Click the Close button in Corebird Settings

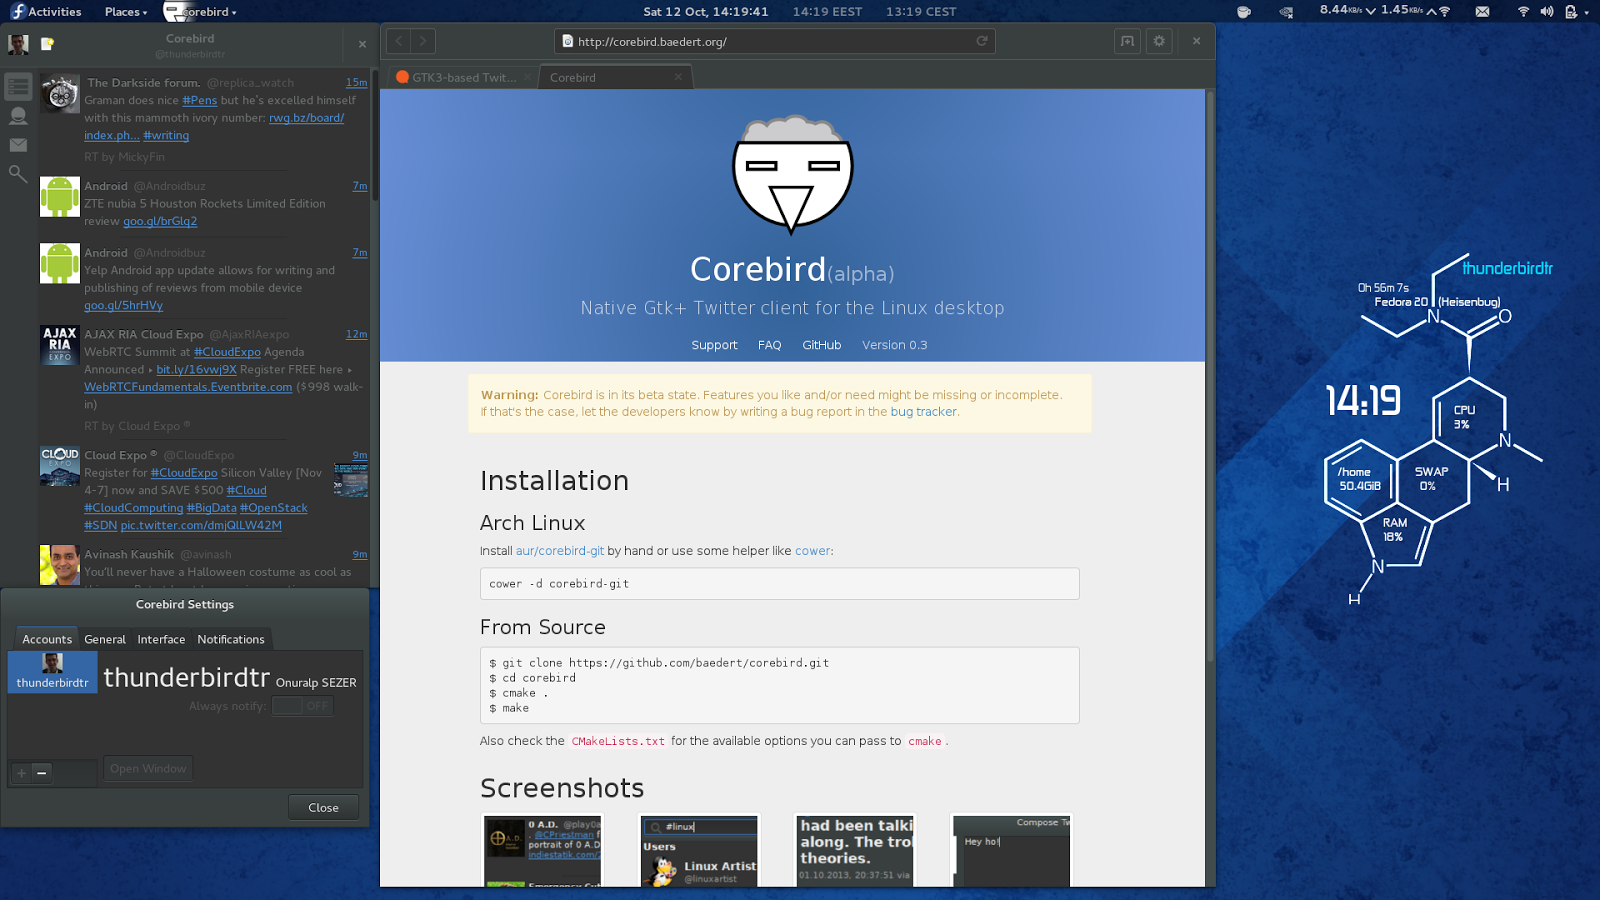point(323,808)
